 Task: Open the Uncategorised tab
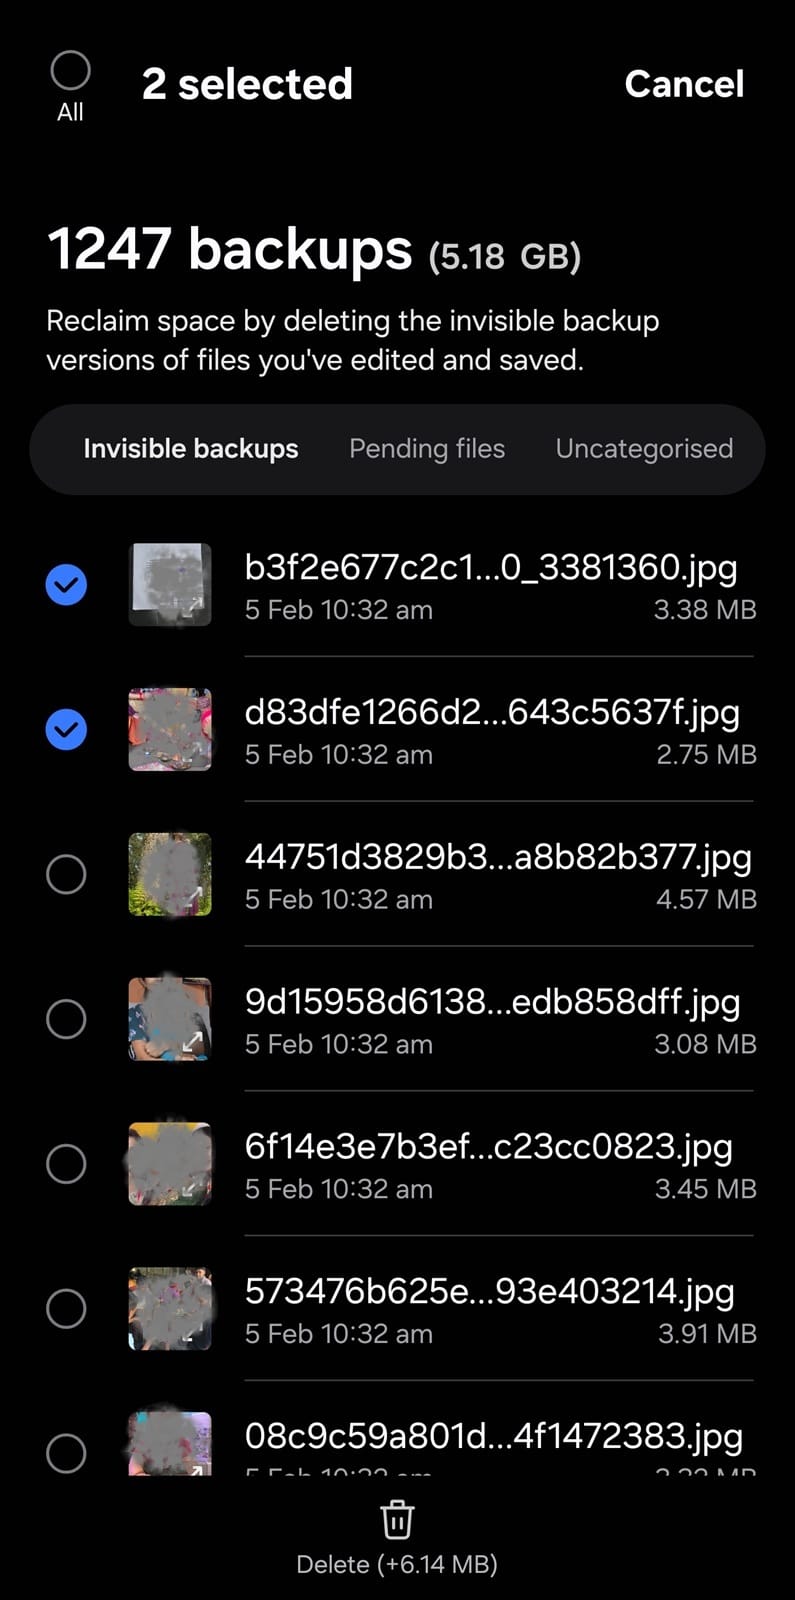[644, 449]
